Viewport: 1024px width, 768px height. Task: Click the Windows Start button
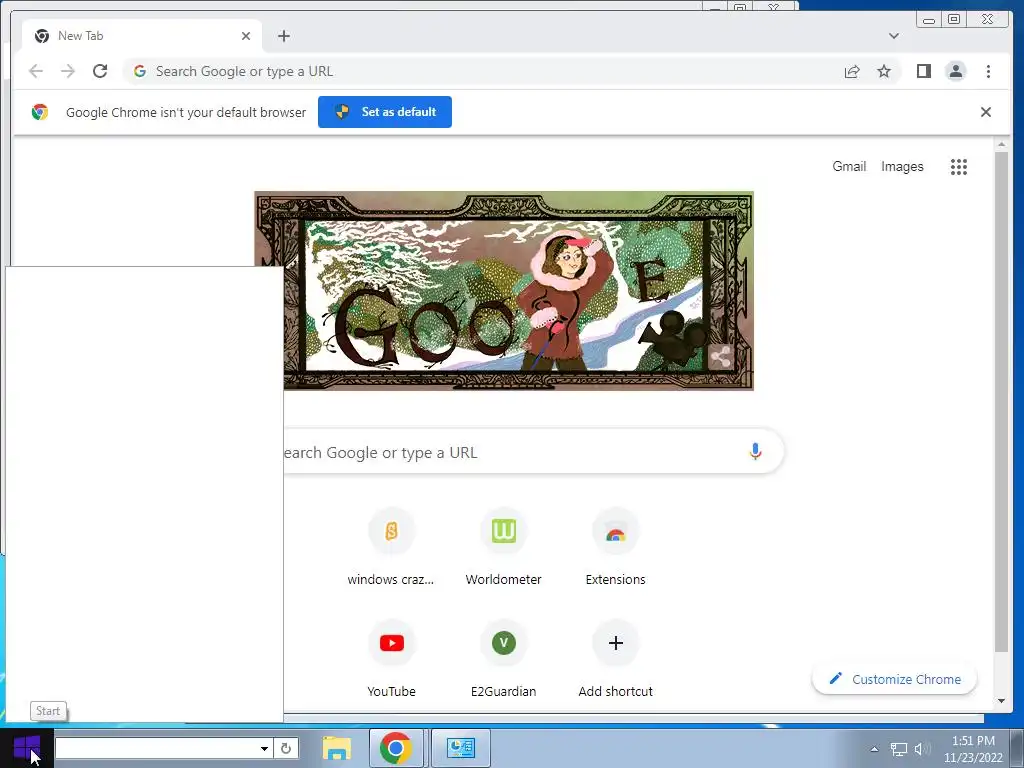coord(27,748)
